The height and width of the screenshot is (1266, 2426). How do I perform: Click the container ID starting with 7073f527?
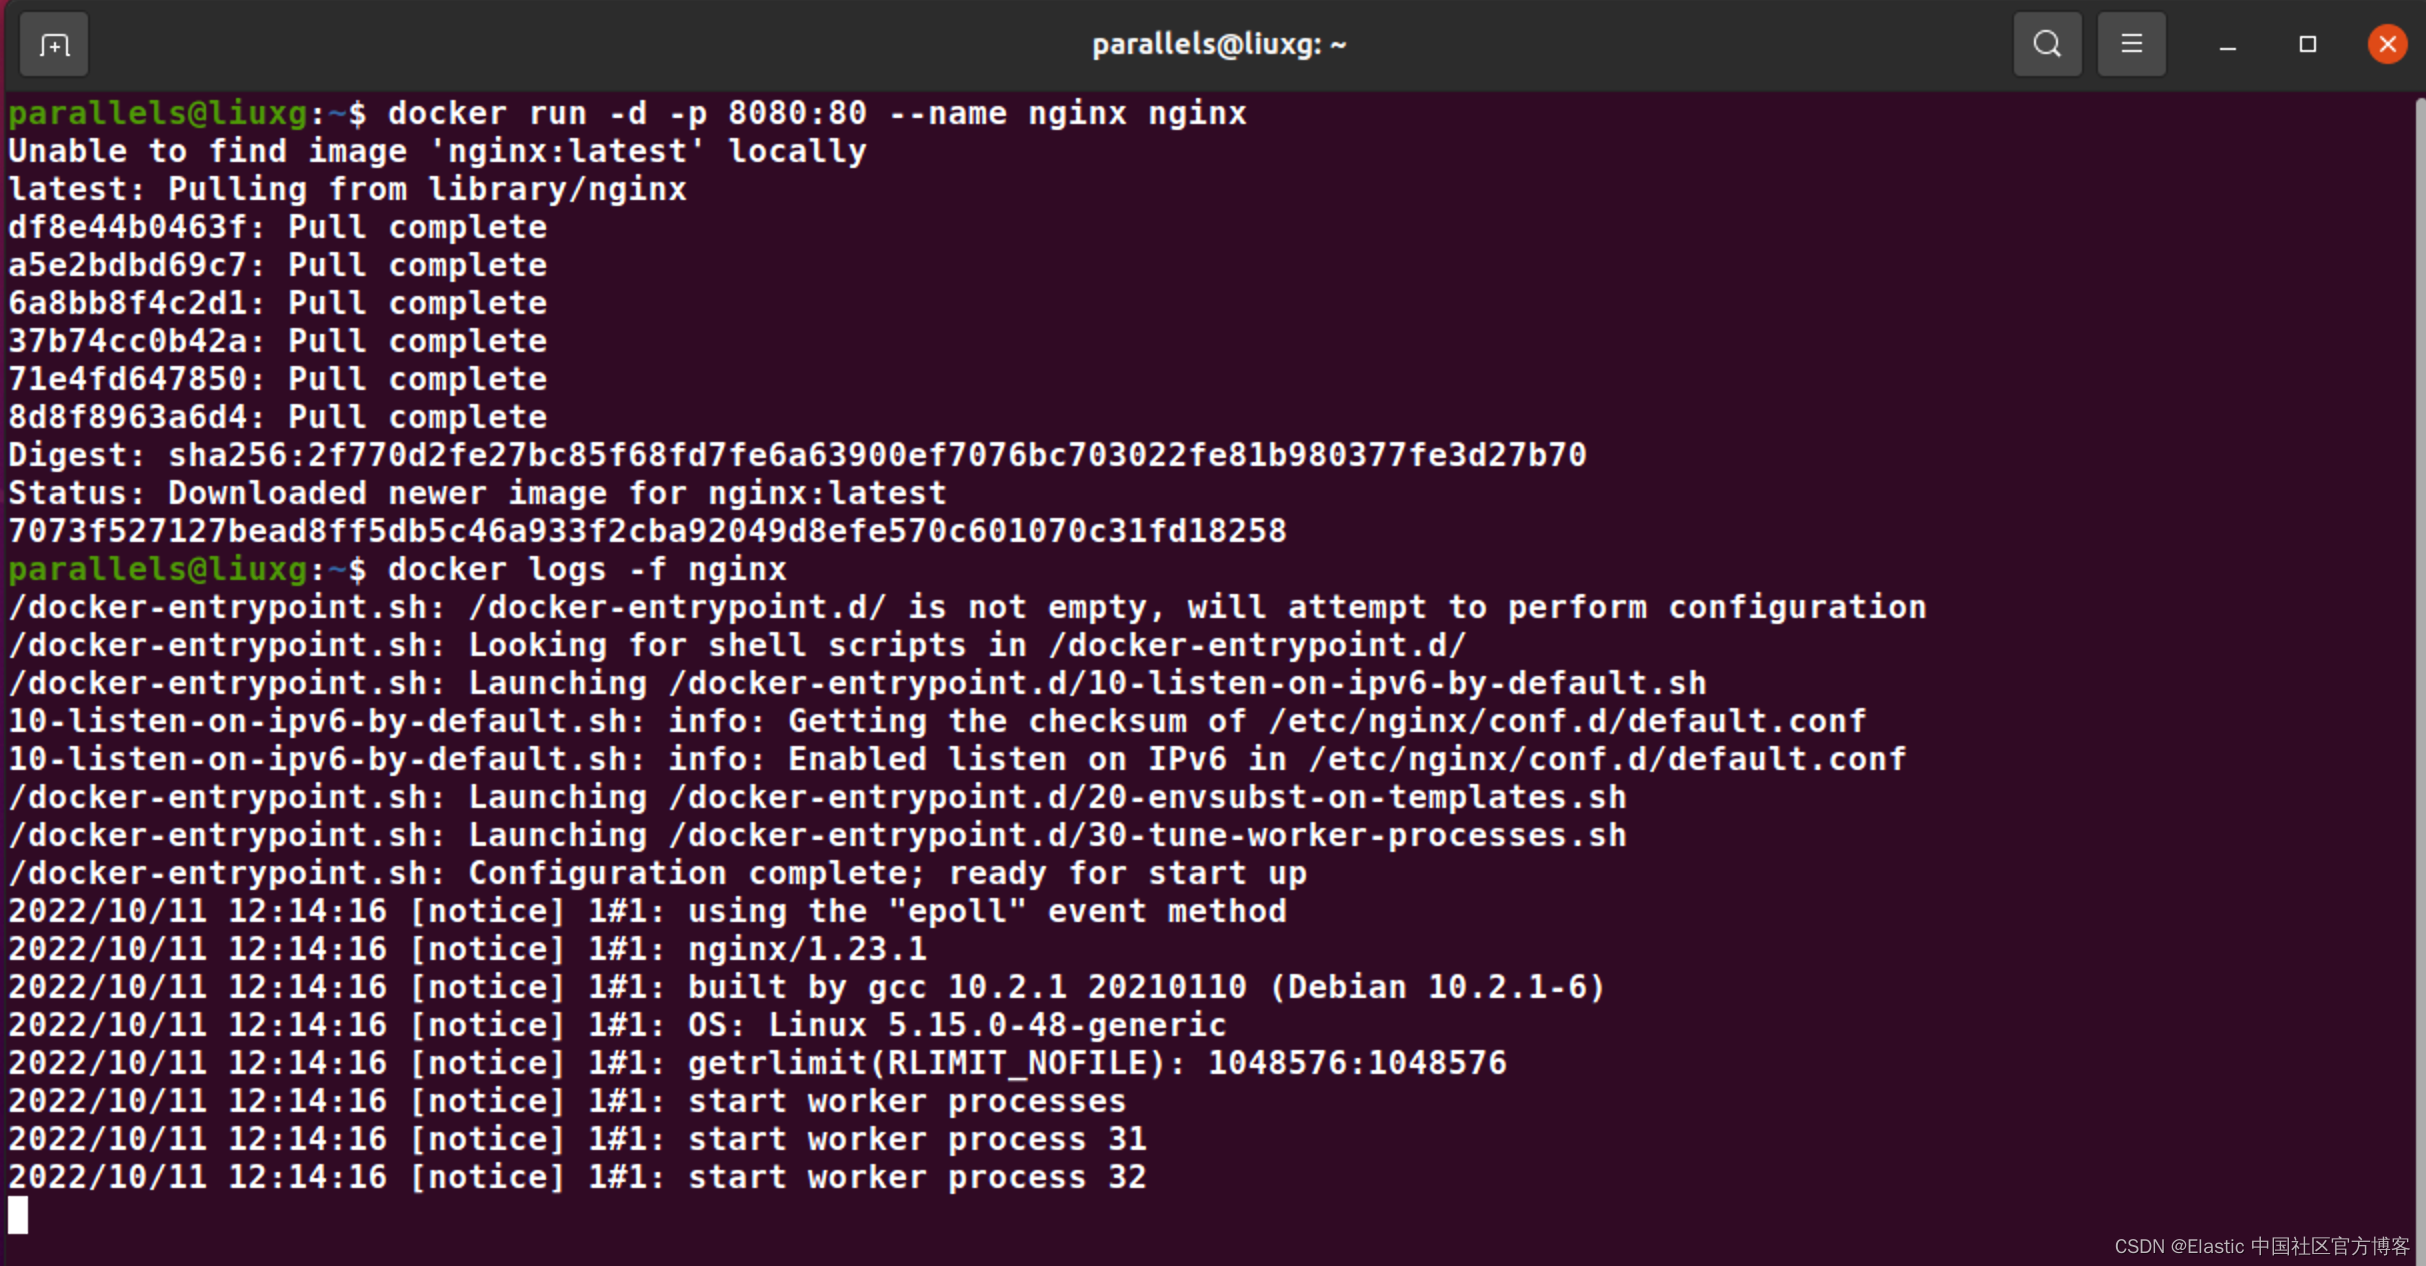point(646,532)
